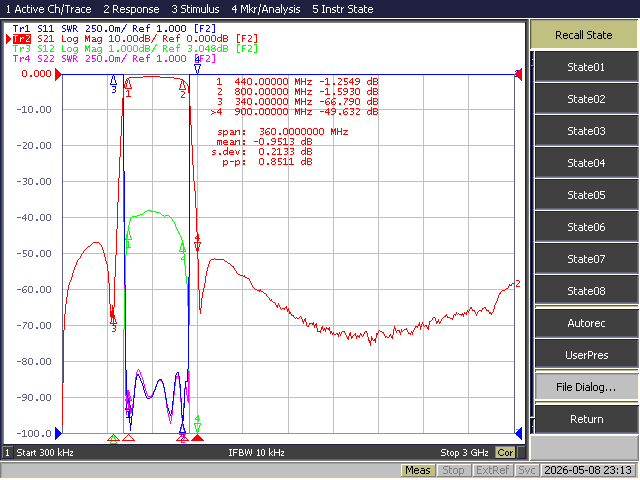Open the Stimulus menu

click(195, 9)
